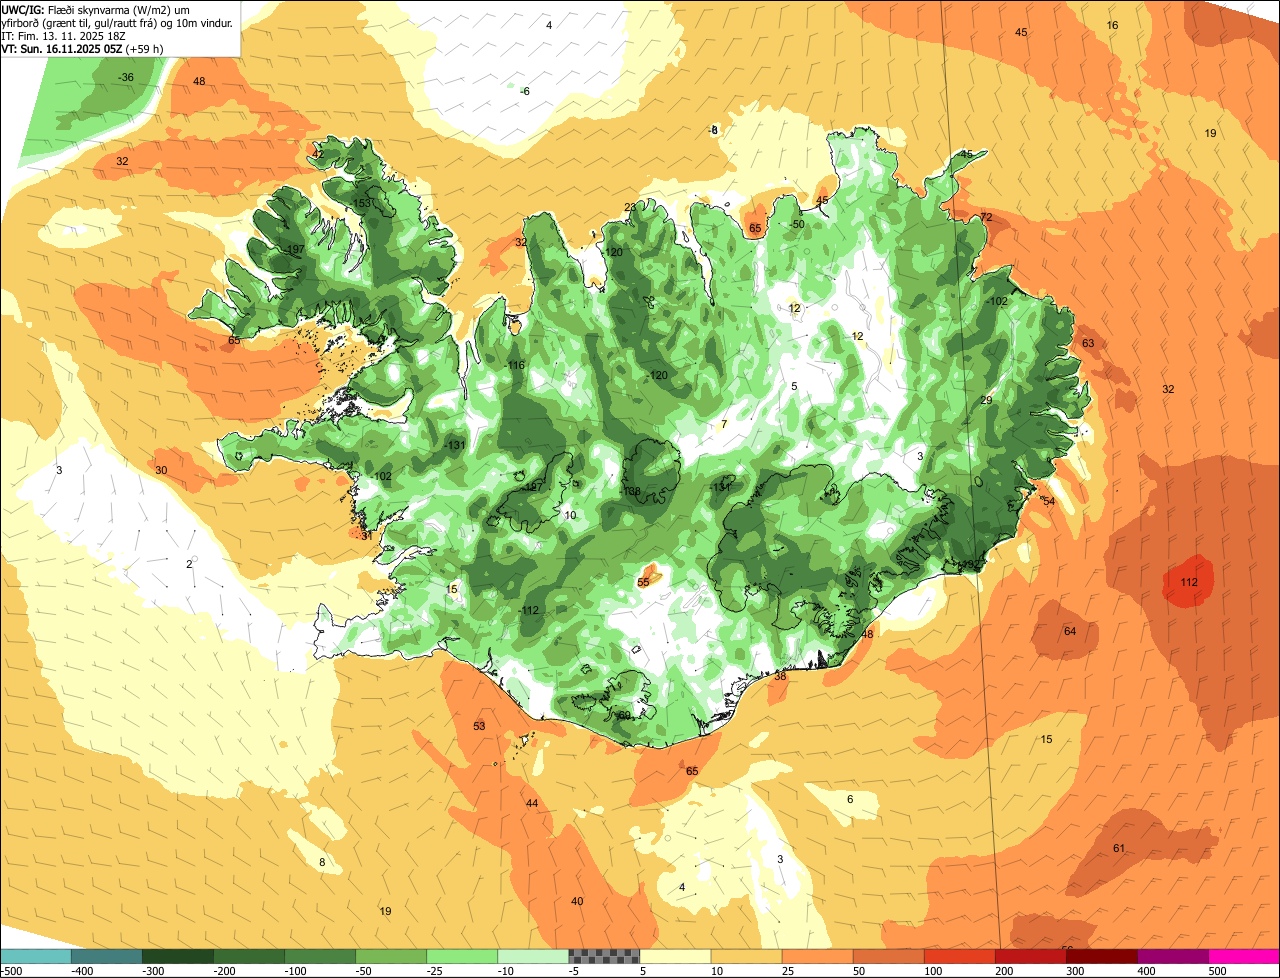The image size is (1280, 978).
Task: Click the map value "64" over the ocean
Action: (1070, 631)
